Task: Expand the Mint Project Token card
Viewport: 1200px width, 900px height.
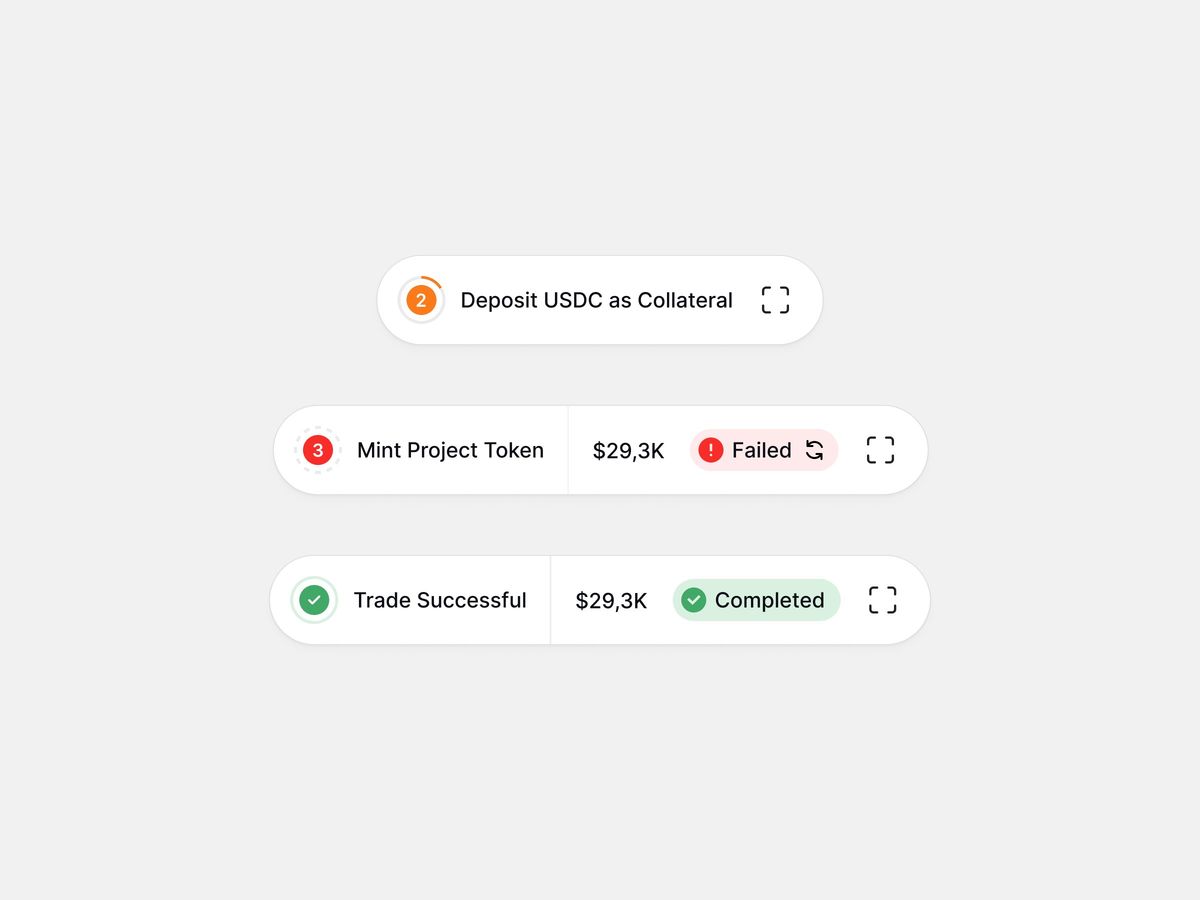Action: click(x=880, y=450)
